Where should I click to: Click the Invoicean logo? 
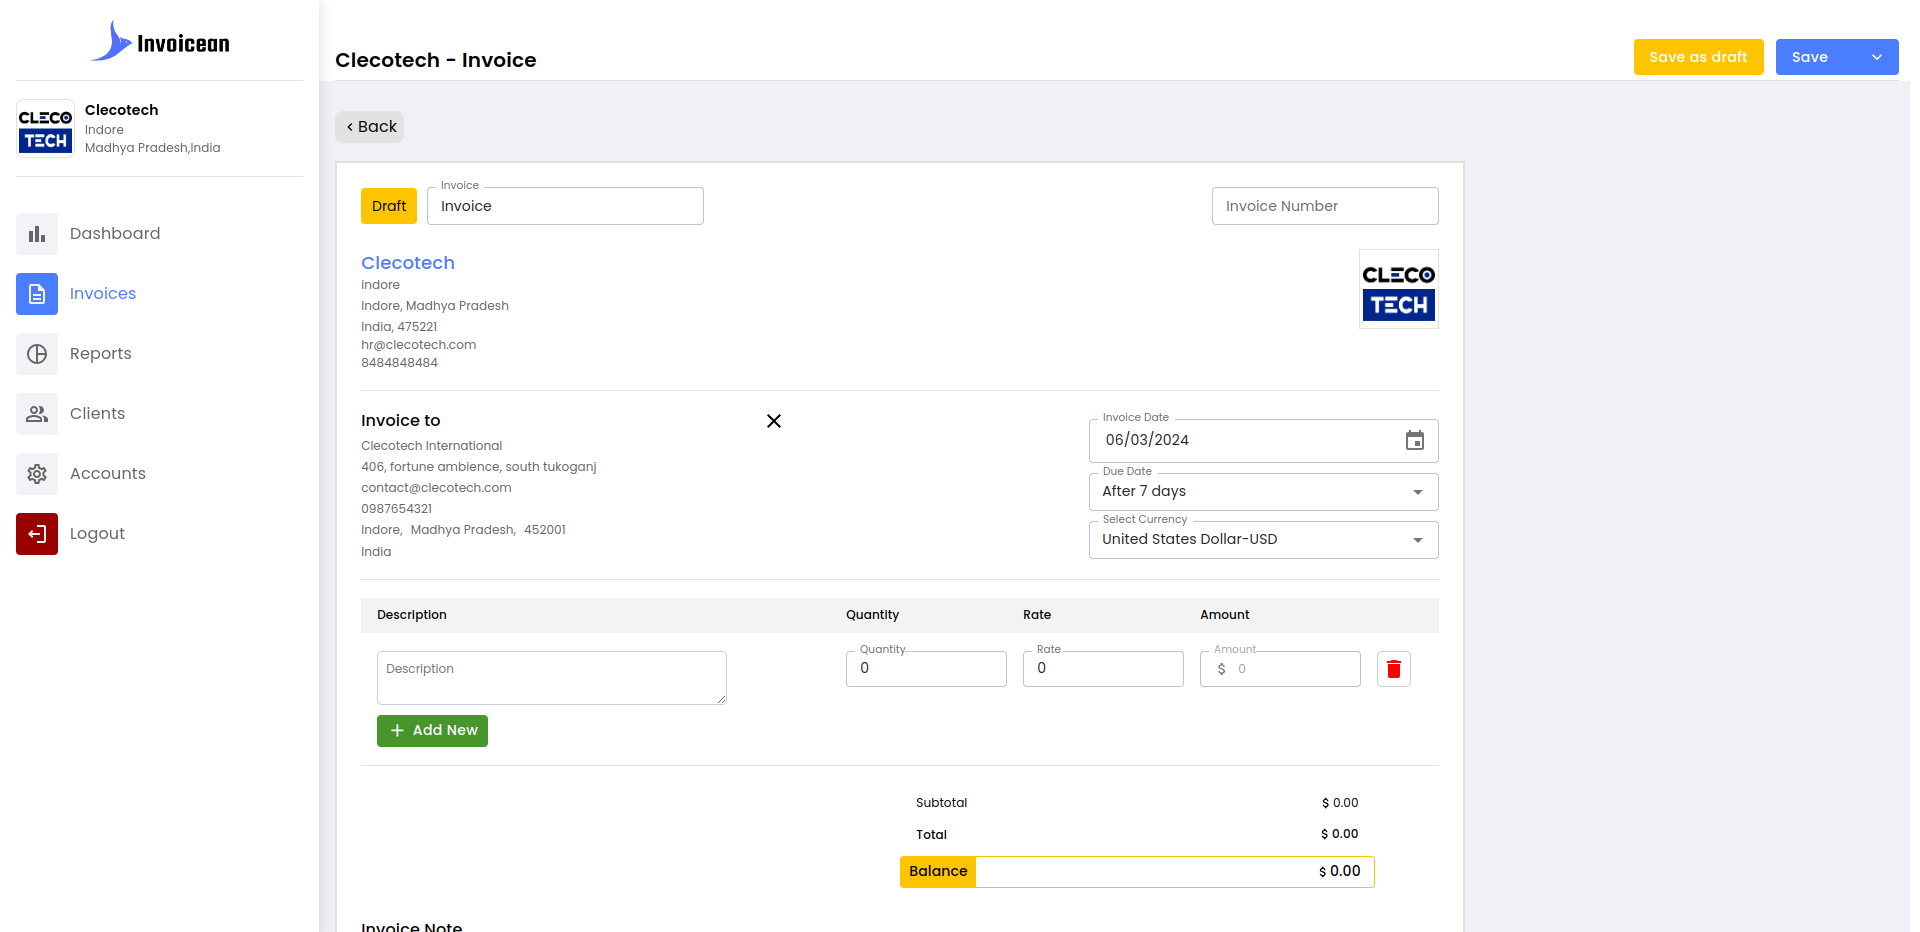tap(160, 42)
